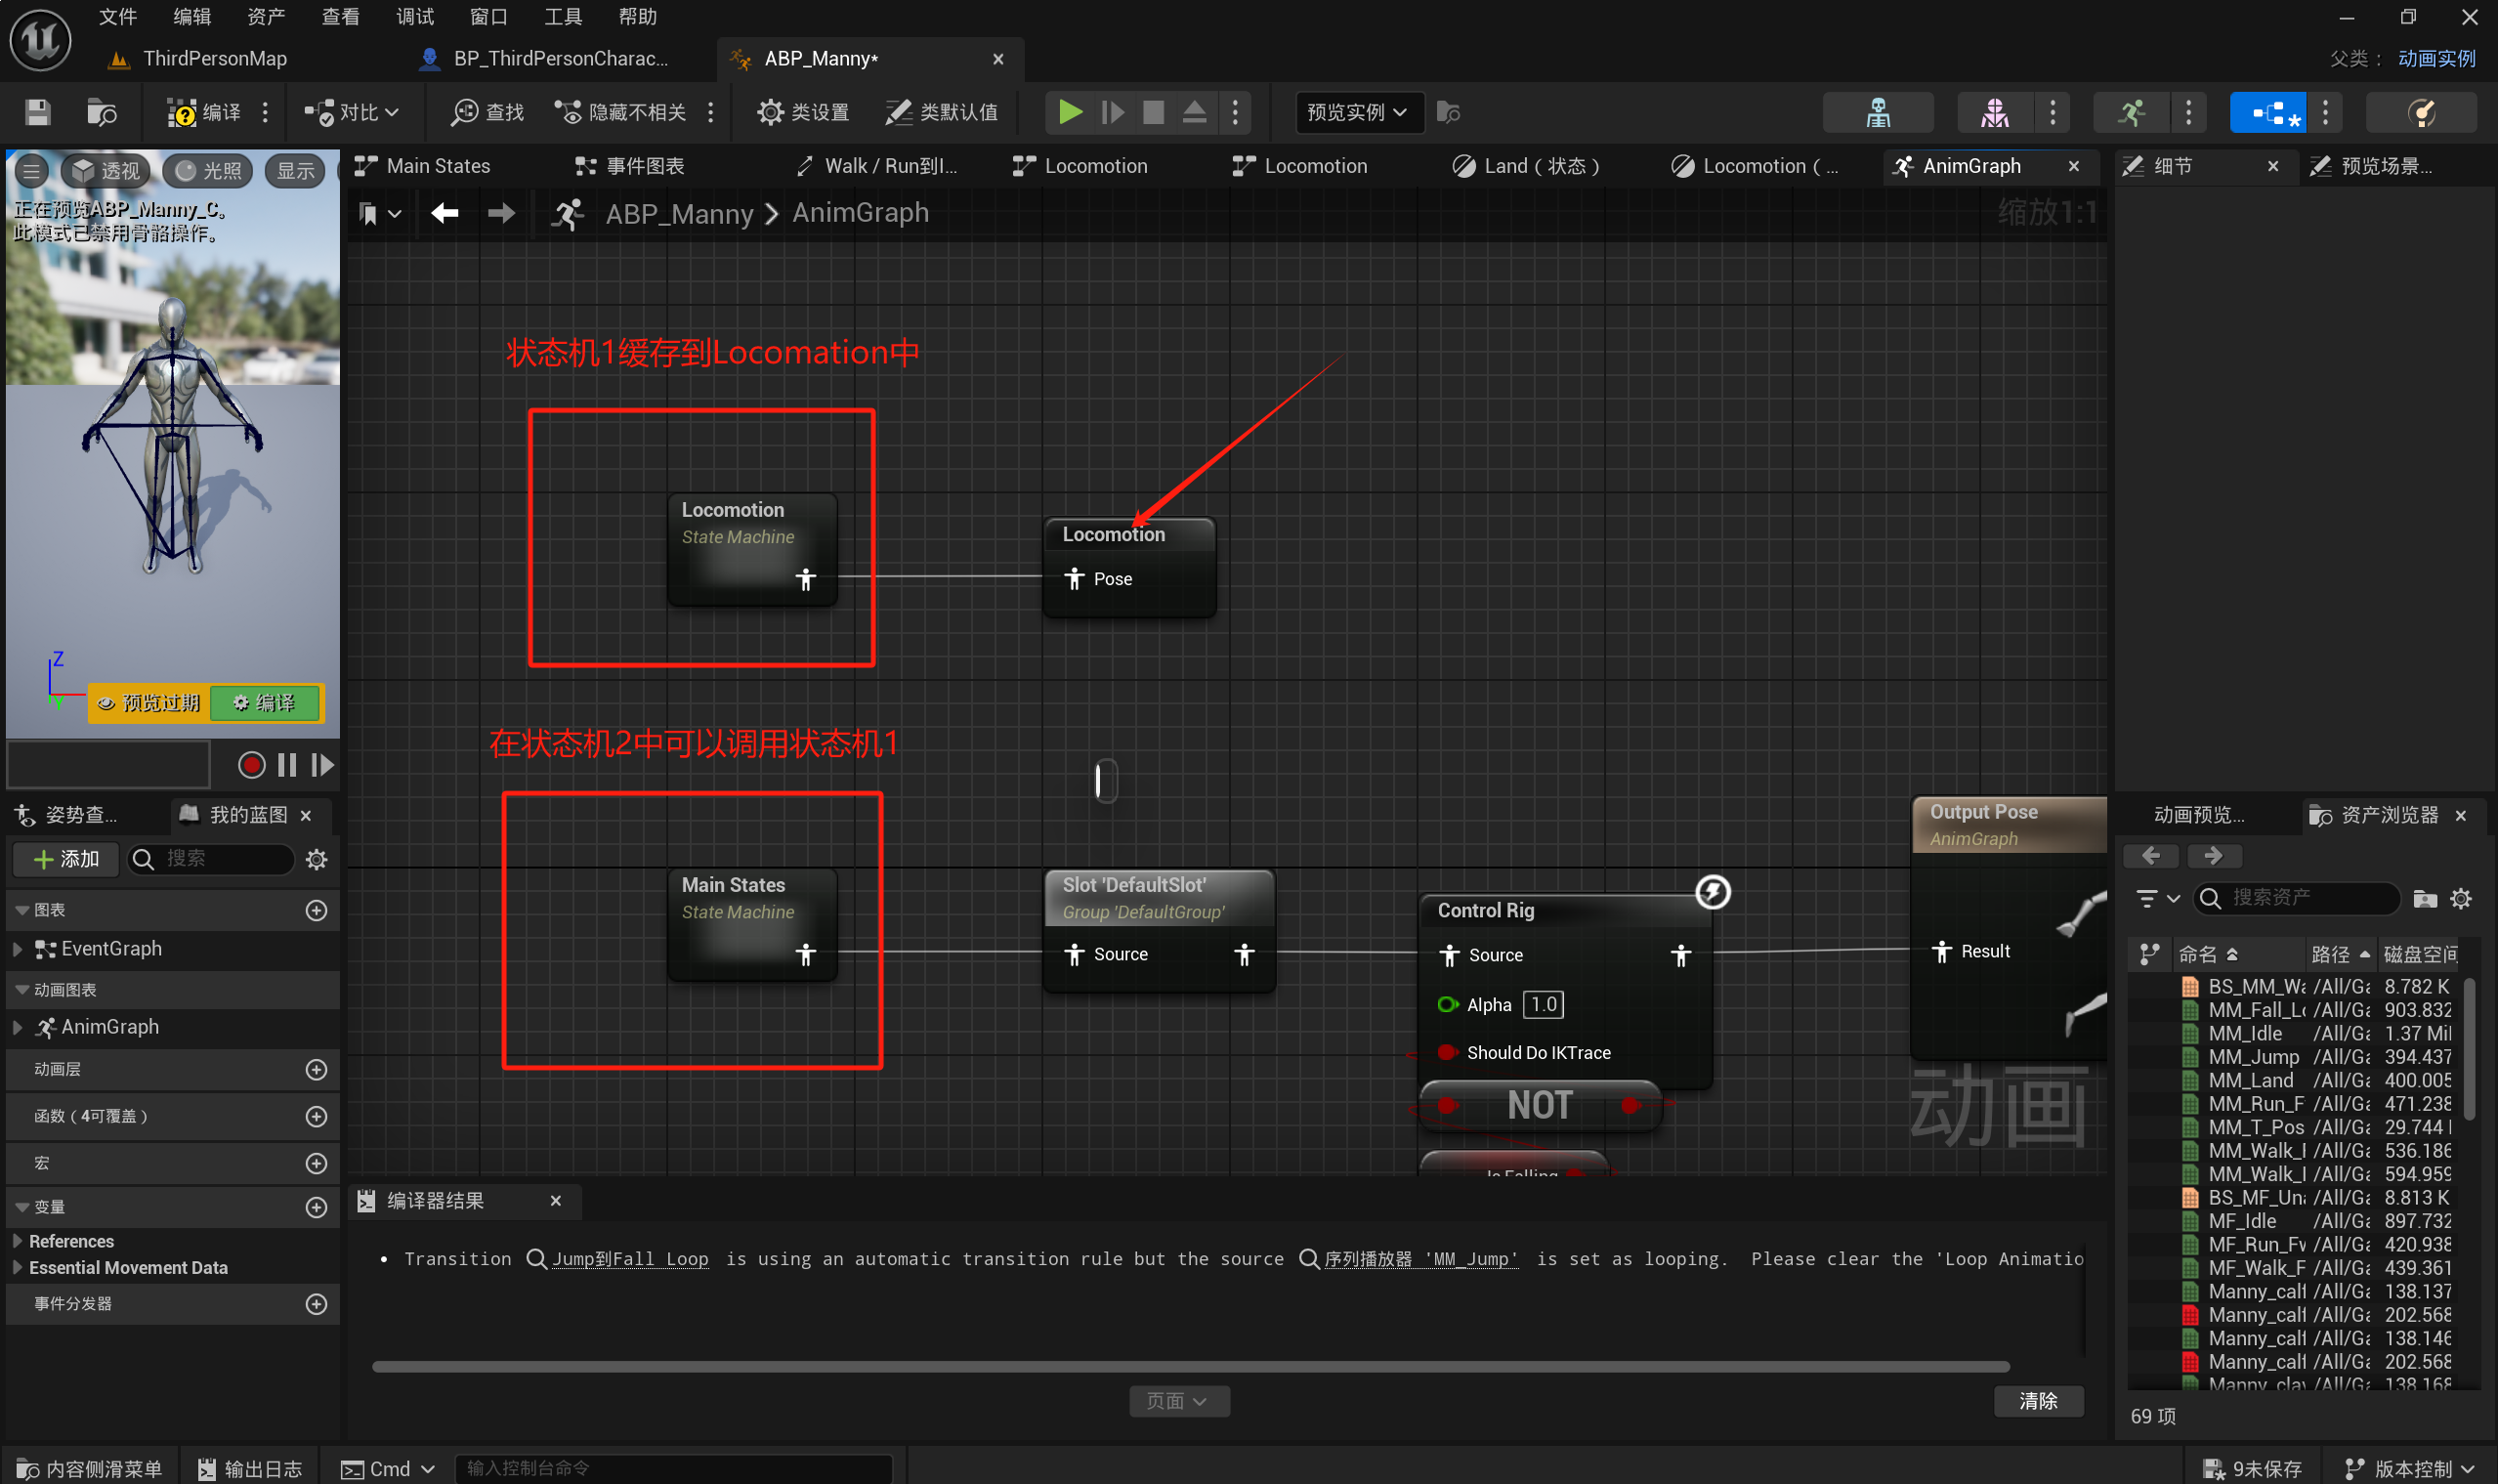Click the stop simulation square icon
The image size is (2498, 1484).
(1153, 112)
